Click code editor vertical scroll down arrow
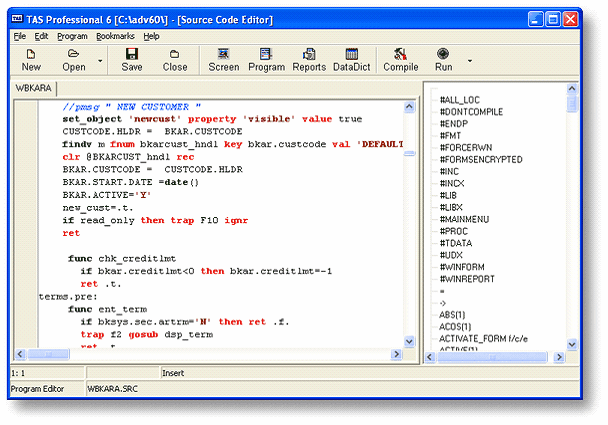This screenshot has width=608, height=425. pos(409,341)
